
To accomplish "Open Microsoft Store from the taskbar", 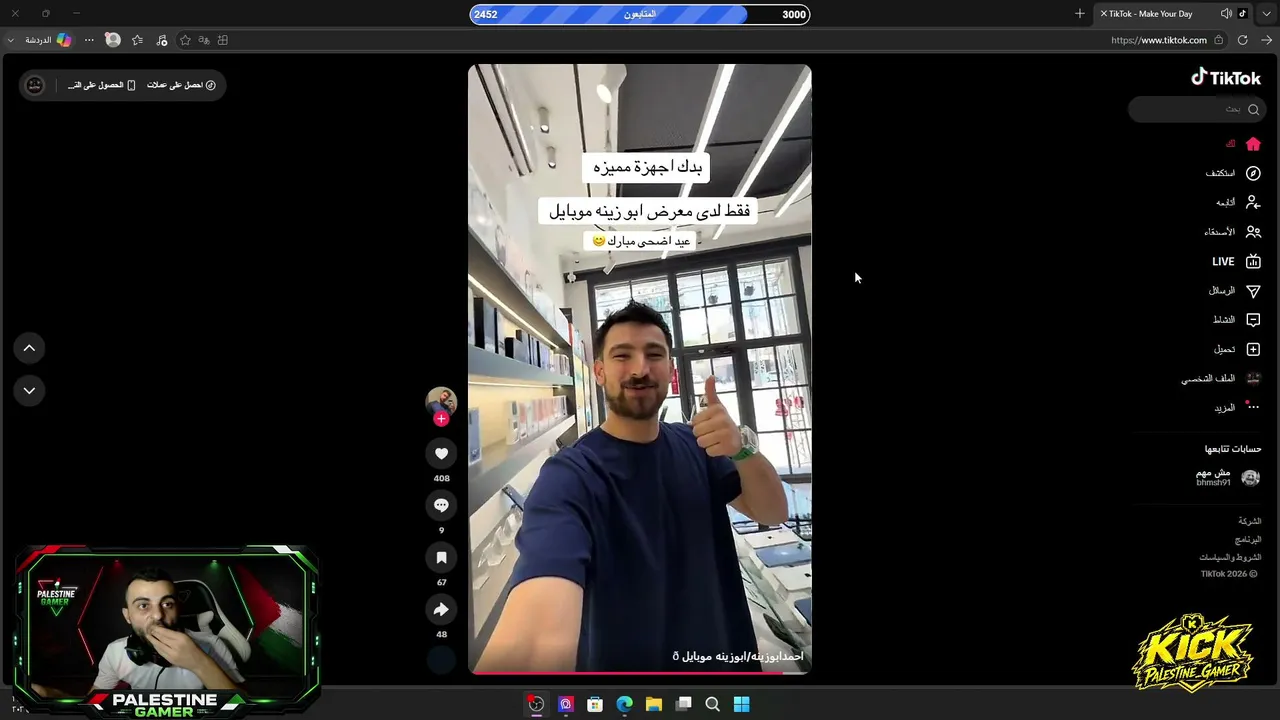I will coord(595,704).
